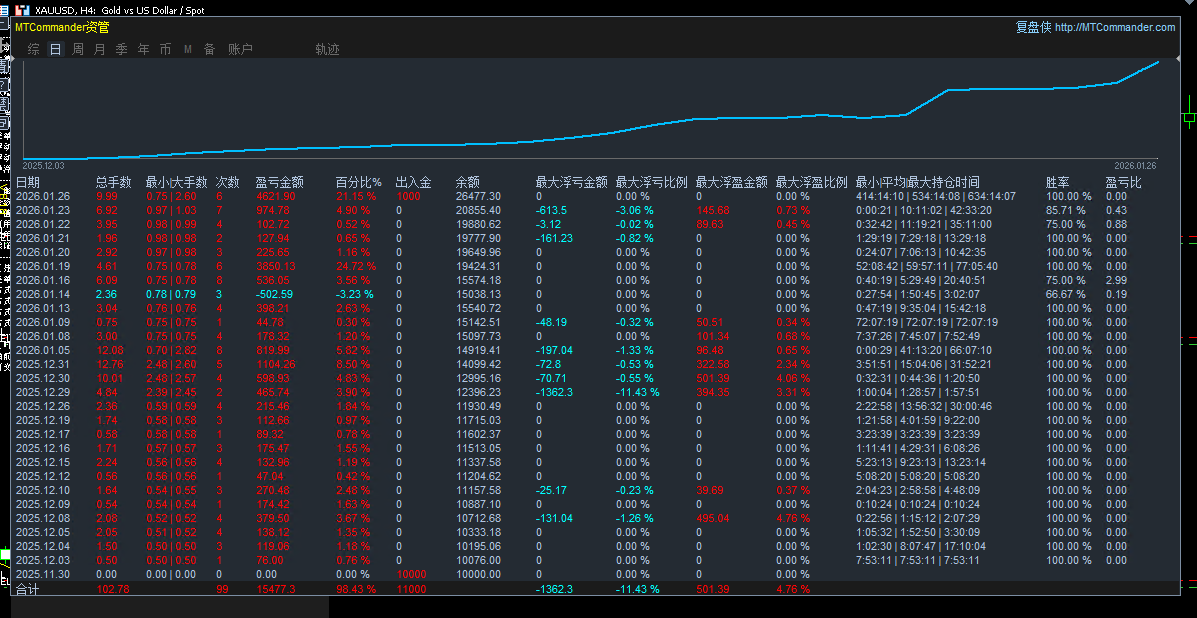Select the 2026.01.14 date row
Viewport: 1197px width, 618px height.
(x=44, y=295)
